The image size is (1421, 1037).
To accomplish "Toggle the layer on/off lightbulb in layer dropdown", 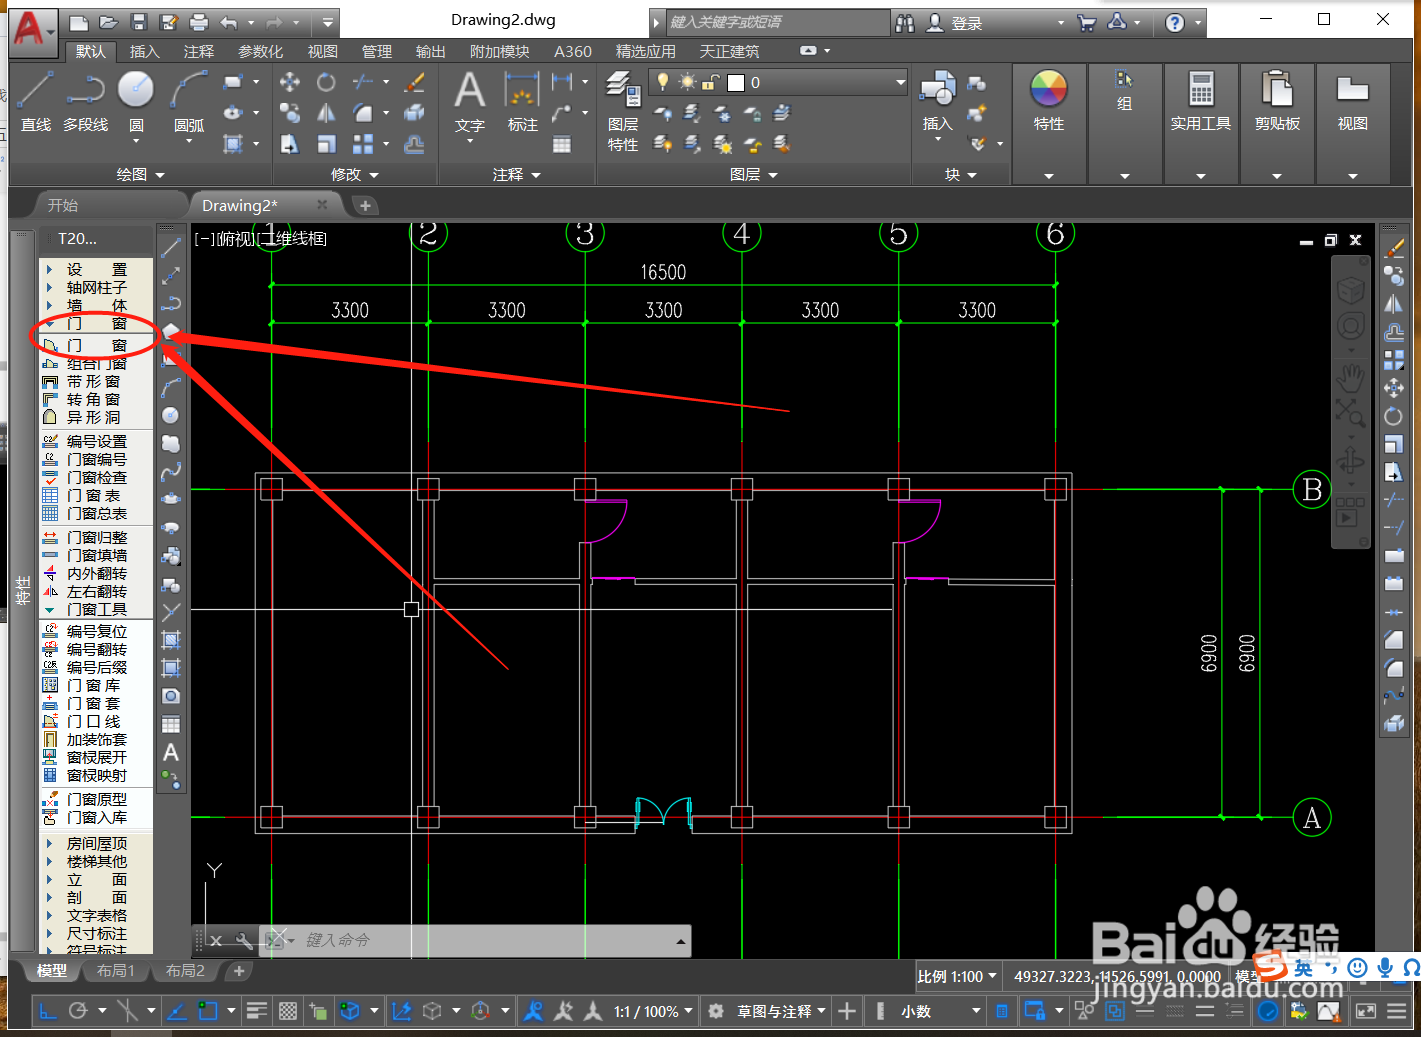I will click(662, 82).
